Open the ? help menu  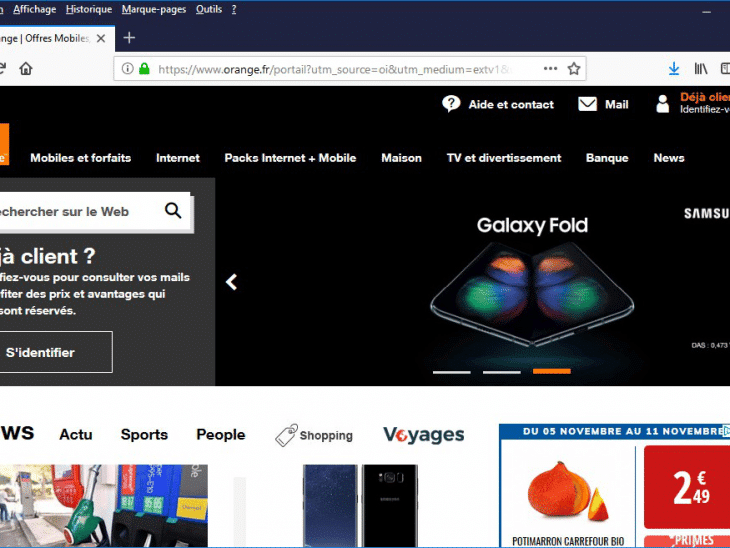pos(234,9)
